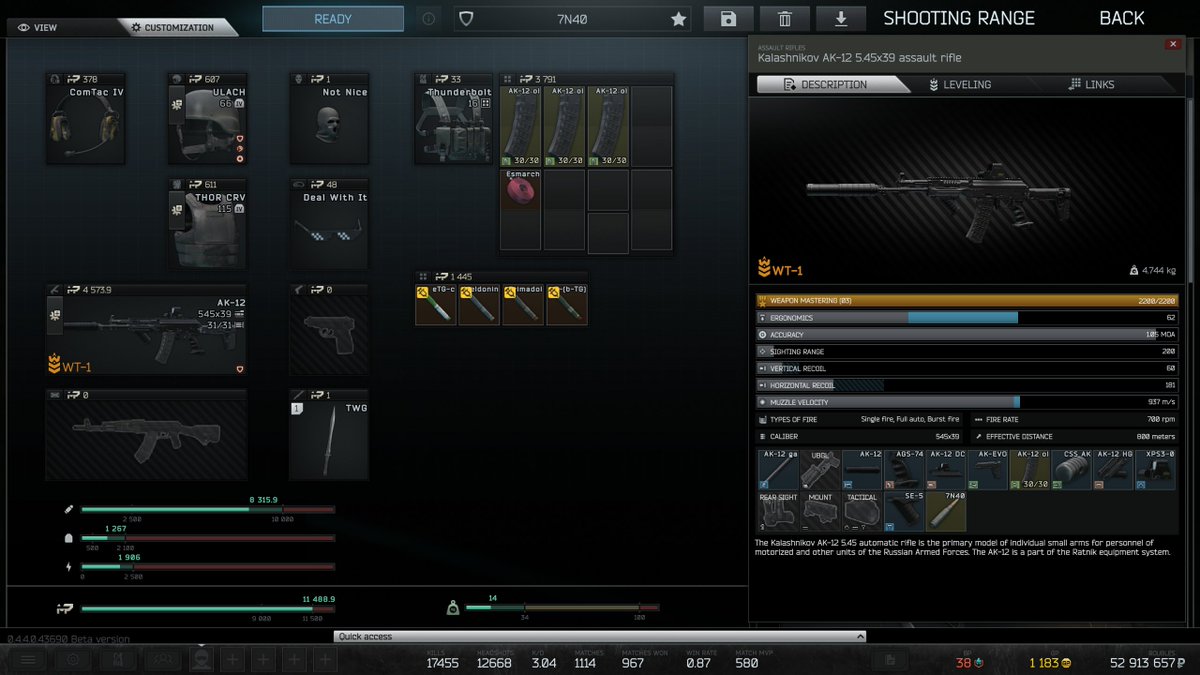Screen dimensions: 1200x675
Task: Toggle the favorite star for preset 7N40
Action: click(x=679, y=19)
